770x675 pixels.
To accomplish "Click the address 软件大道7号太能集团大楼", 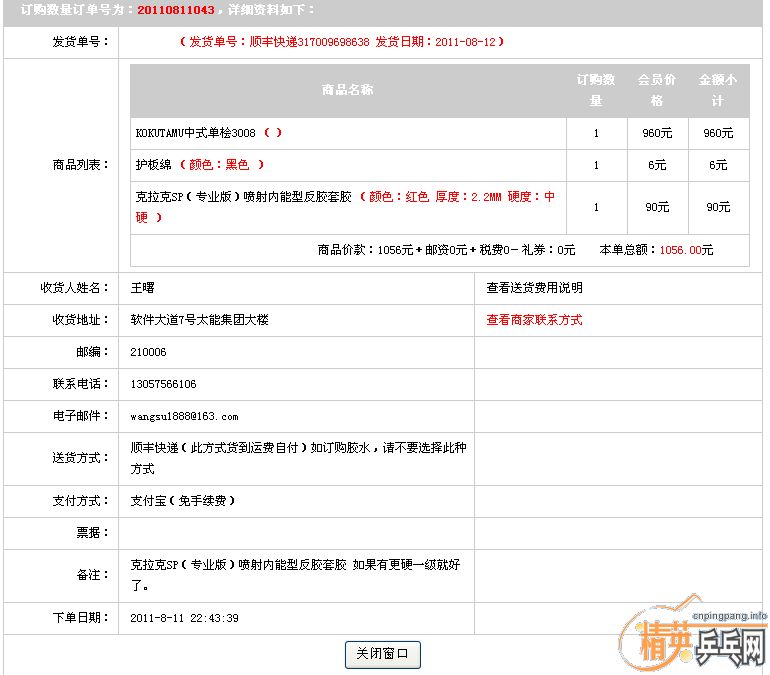I will tap(199, 320).
